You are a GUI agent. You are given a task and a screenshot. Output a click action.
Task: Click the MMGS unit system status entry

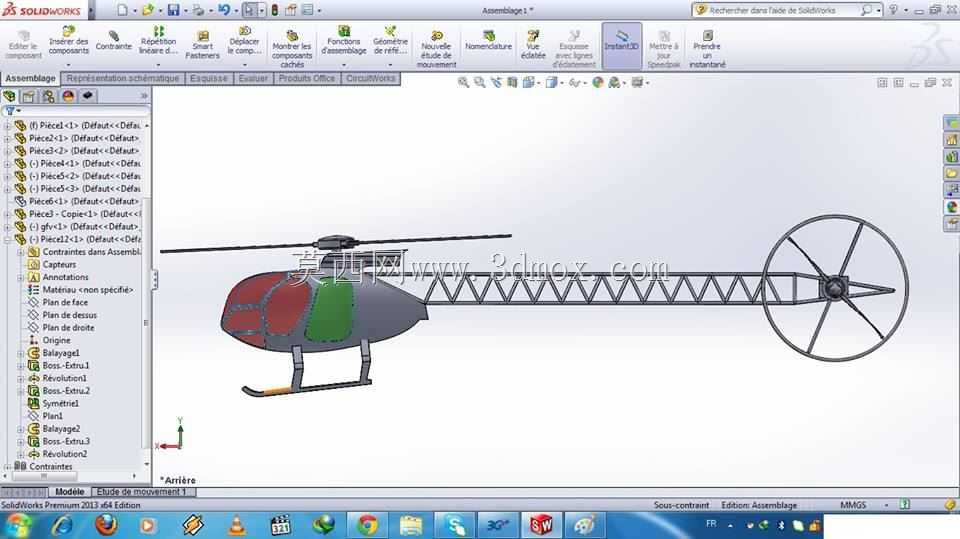[x=853, y=505]
